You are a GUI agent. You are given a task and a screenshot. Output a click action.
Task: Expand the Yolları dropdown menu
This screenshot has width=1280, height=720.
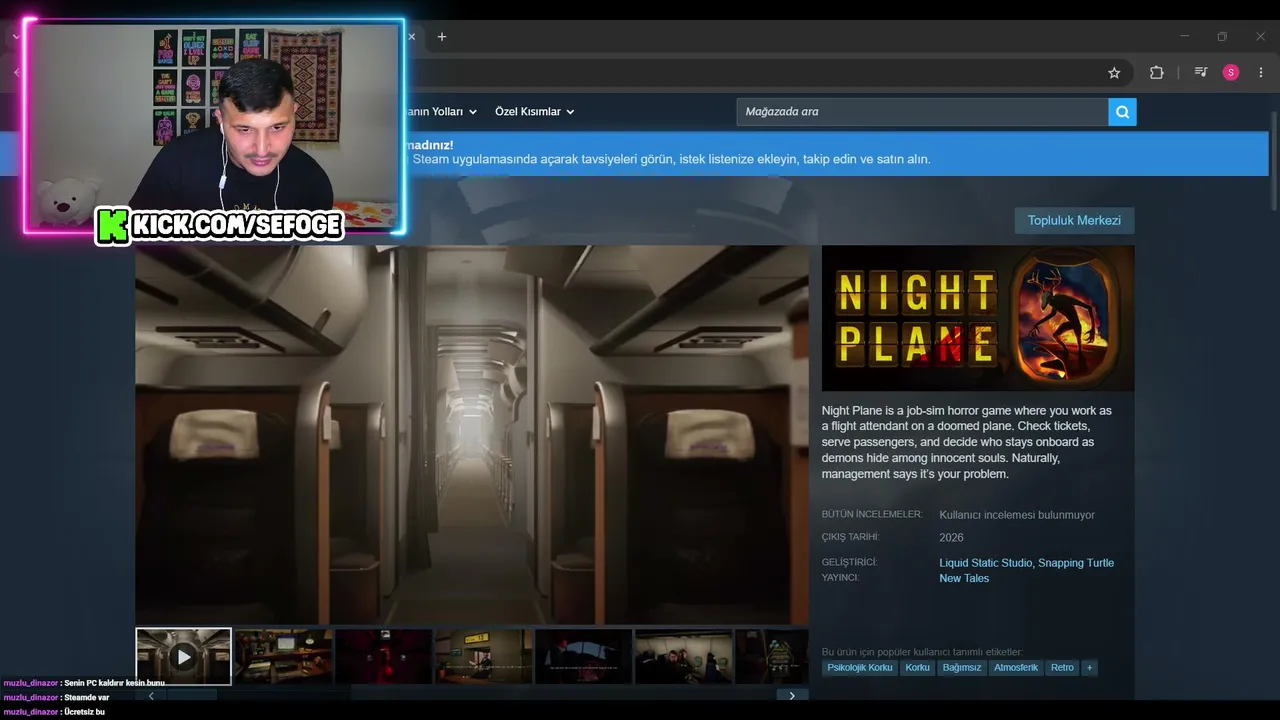click(x=441, y=112)
